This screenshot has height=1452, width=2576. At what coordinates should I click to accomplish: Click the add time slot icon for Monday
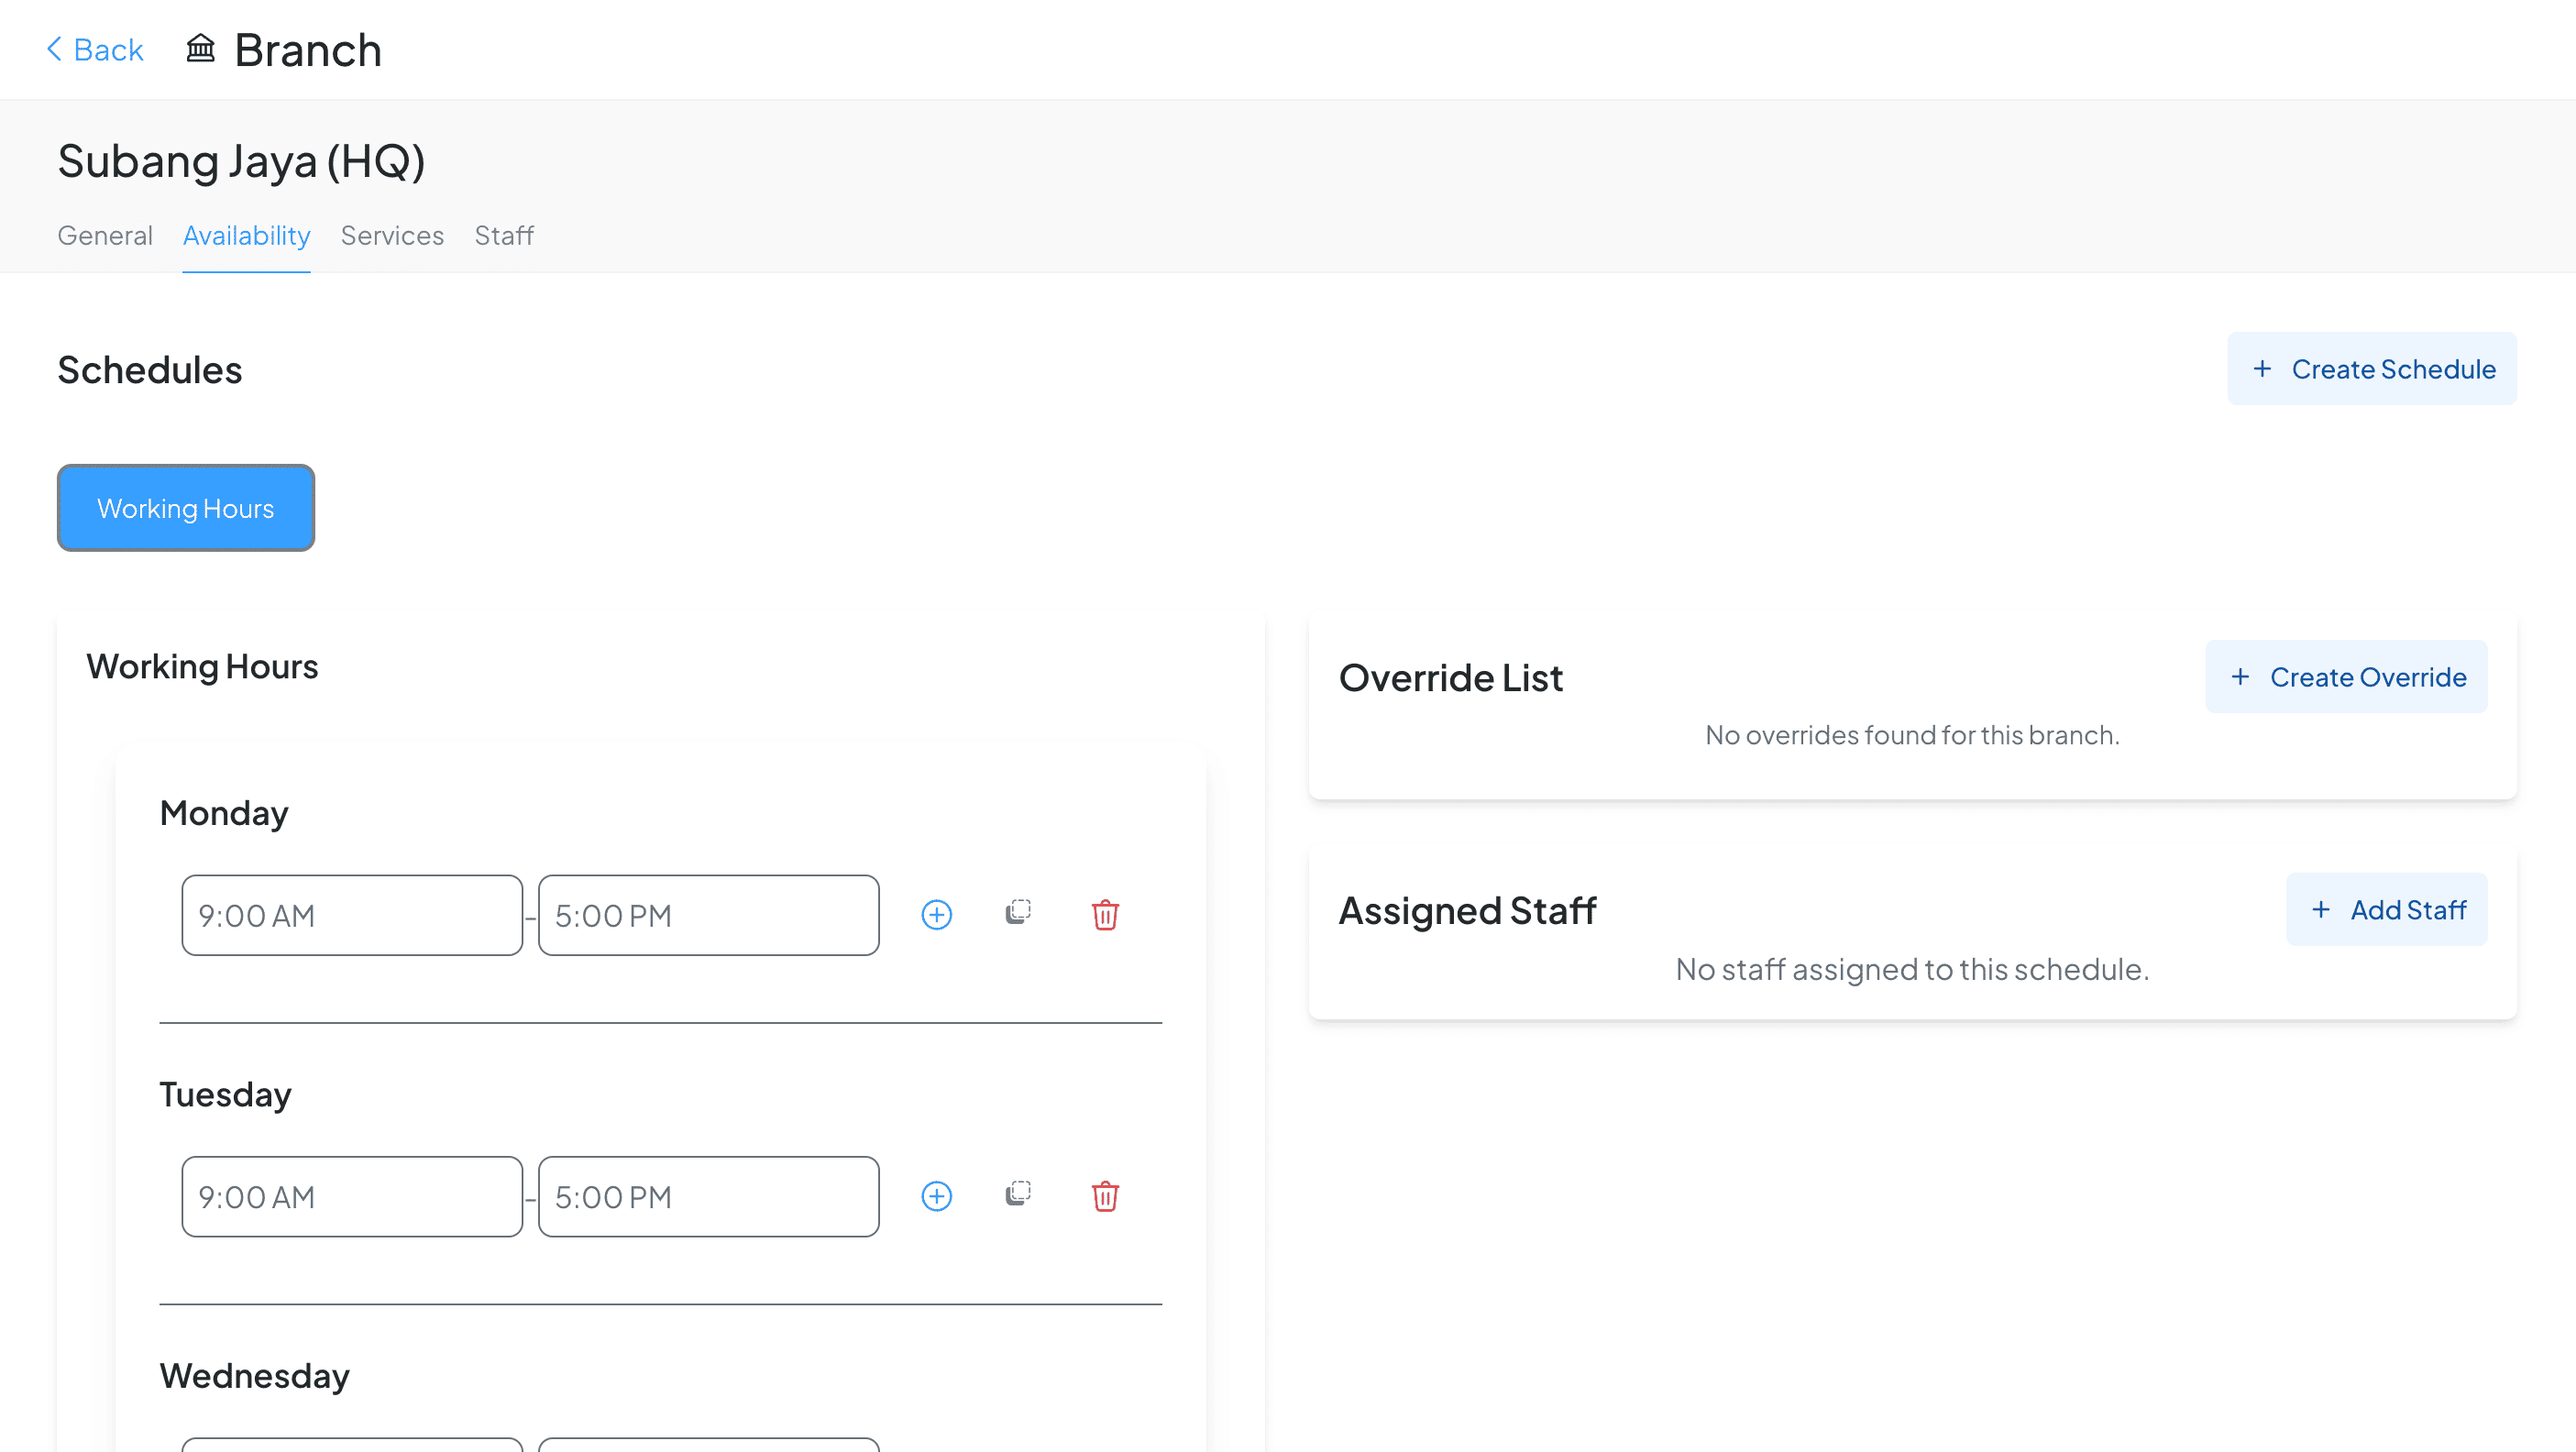pyautogui.click(x=936, y=915)
